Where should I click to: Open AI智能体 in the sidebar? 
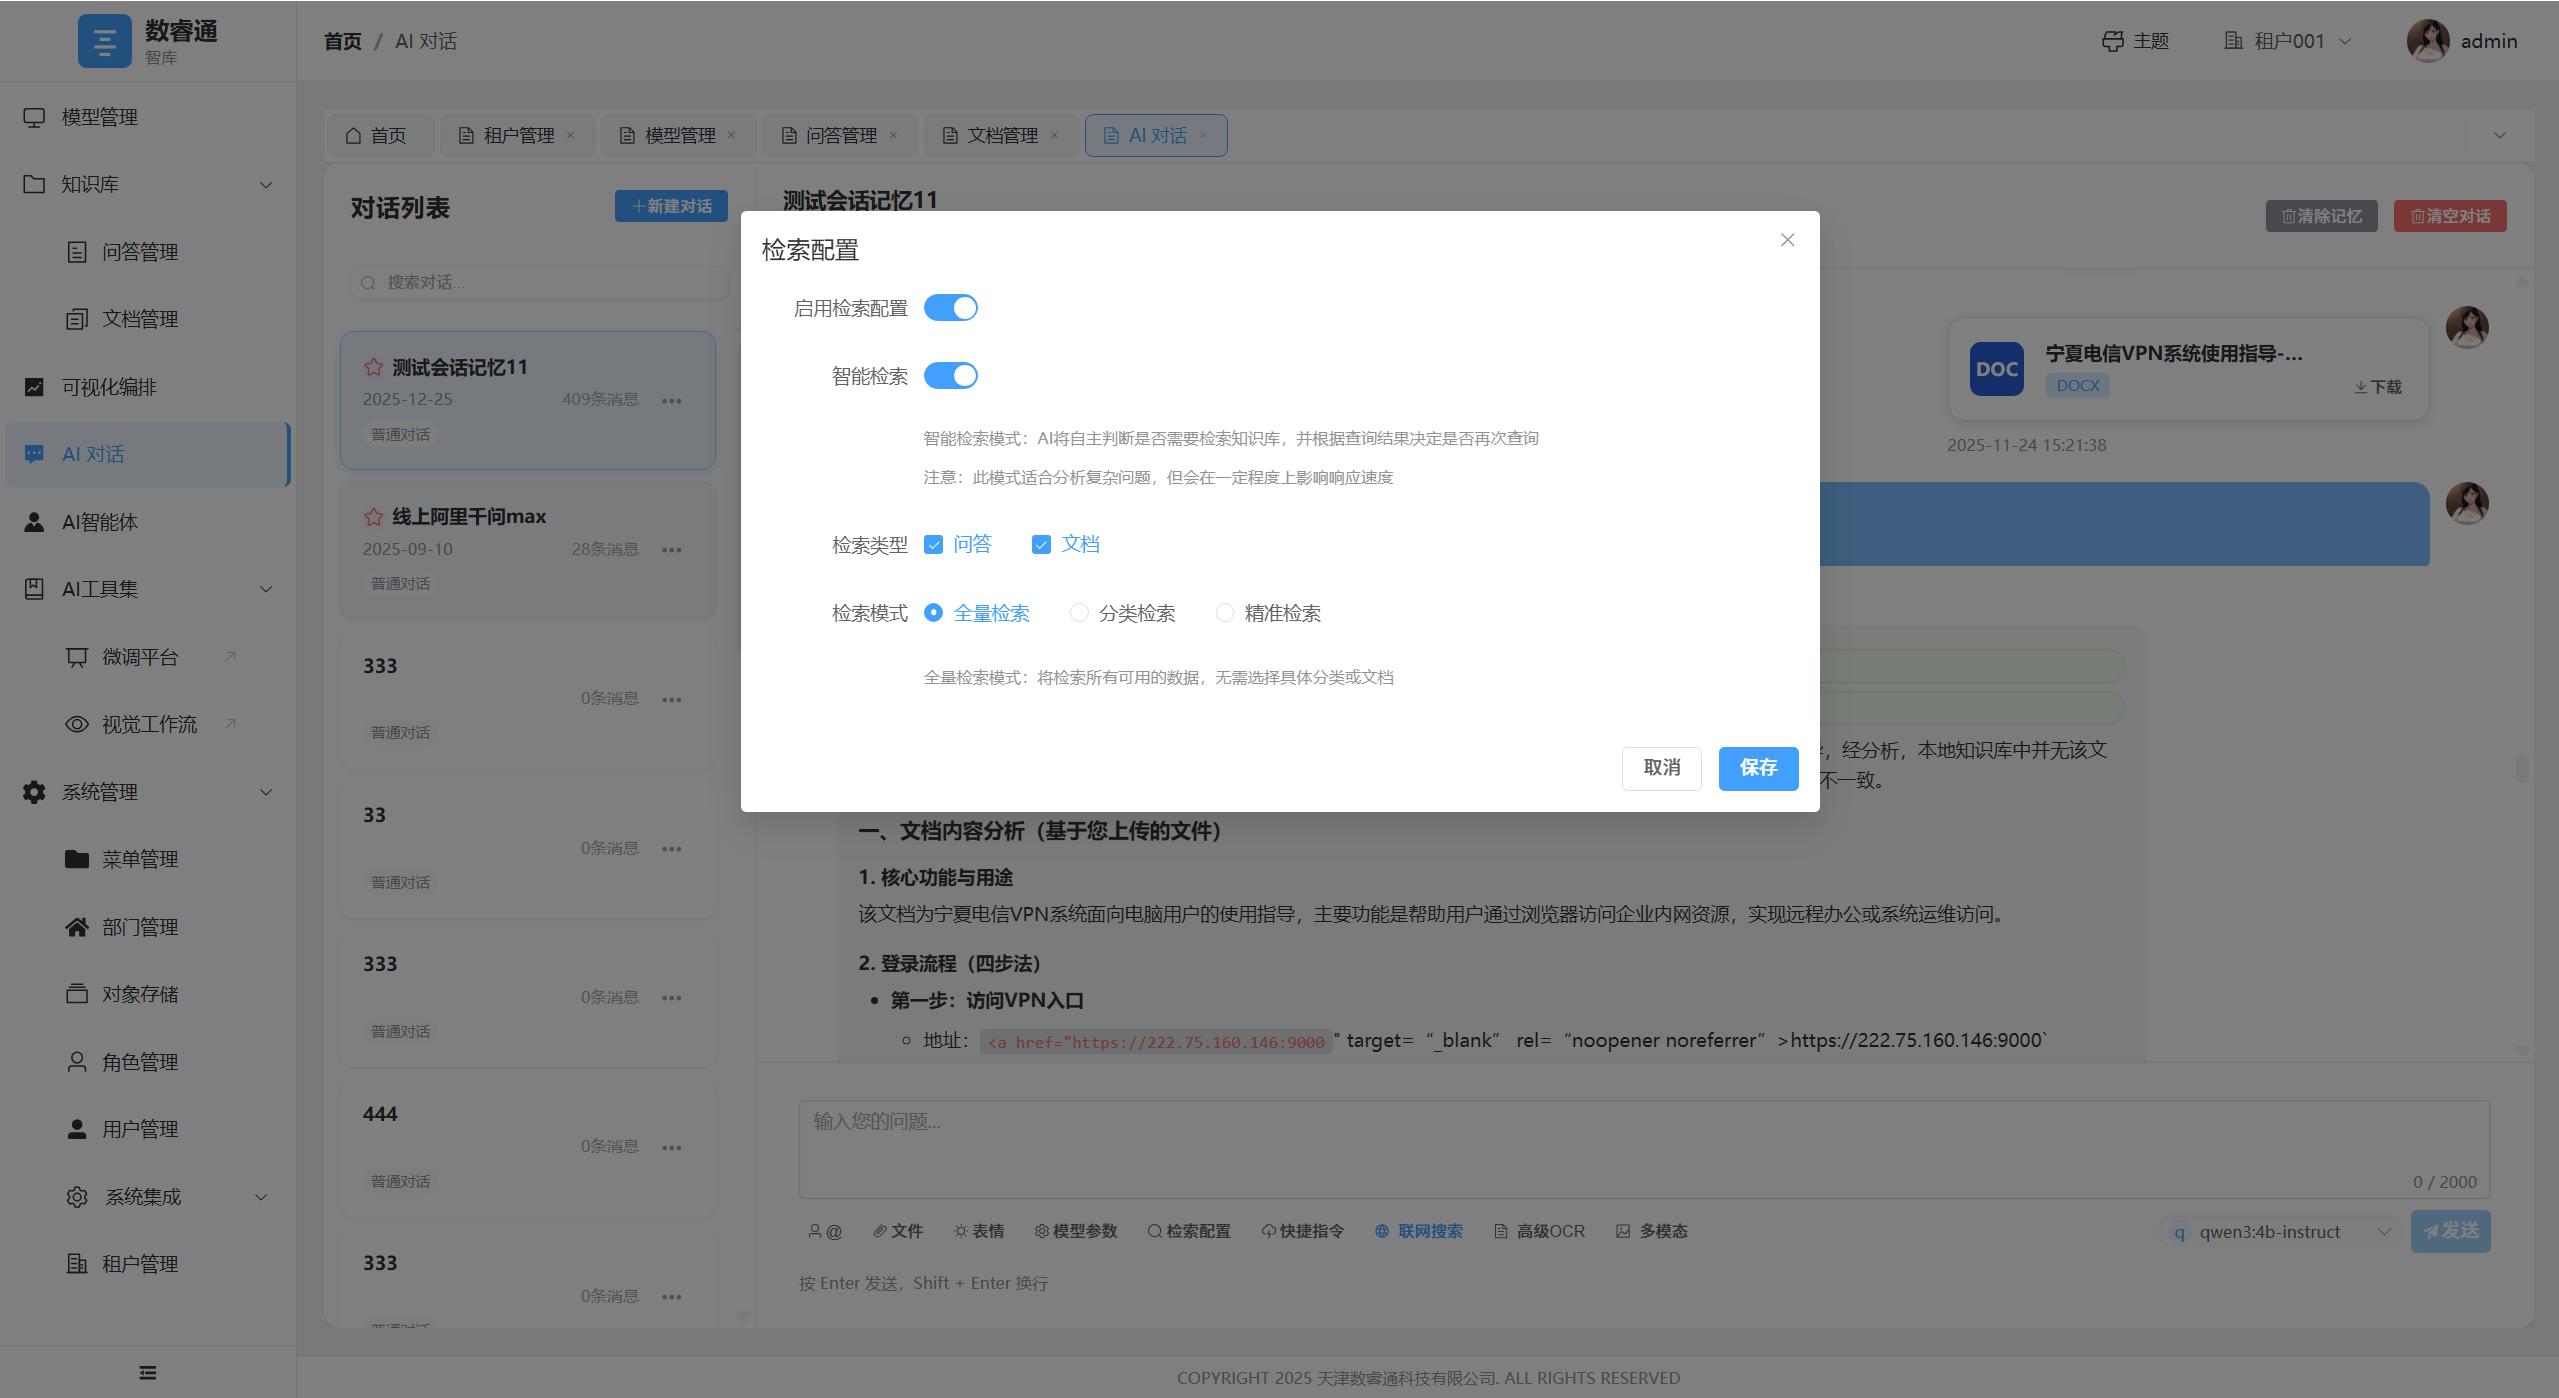100,522
